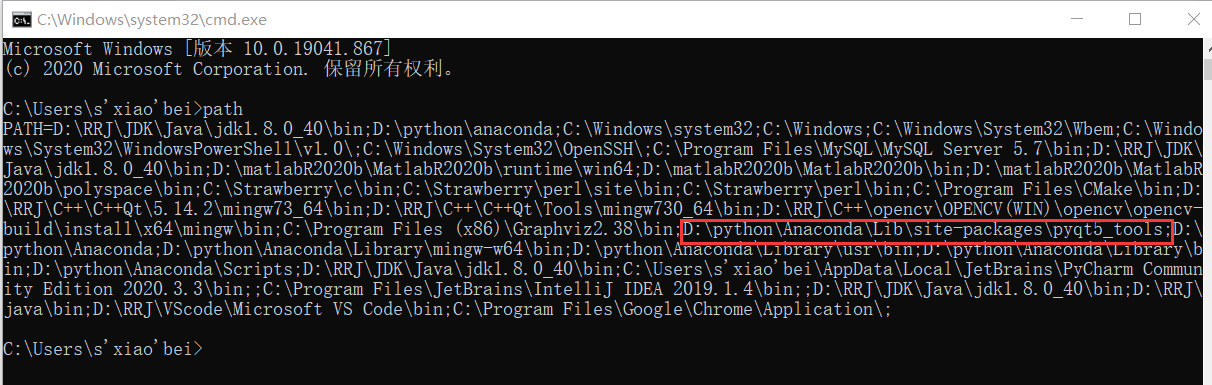Maximize the command prompt window
This screenshot has height=385, width=1212.
(x=1134, y=18)
